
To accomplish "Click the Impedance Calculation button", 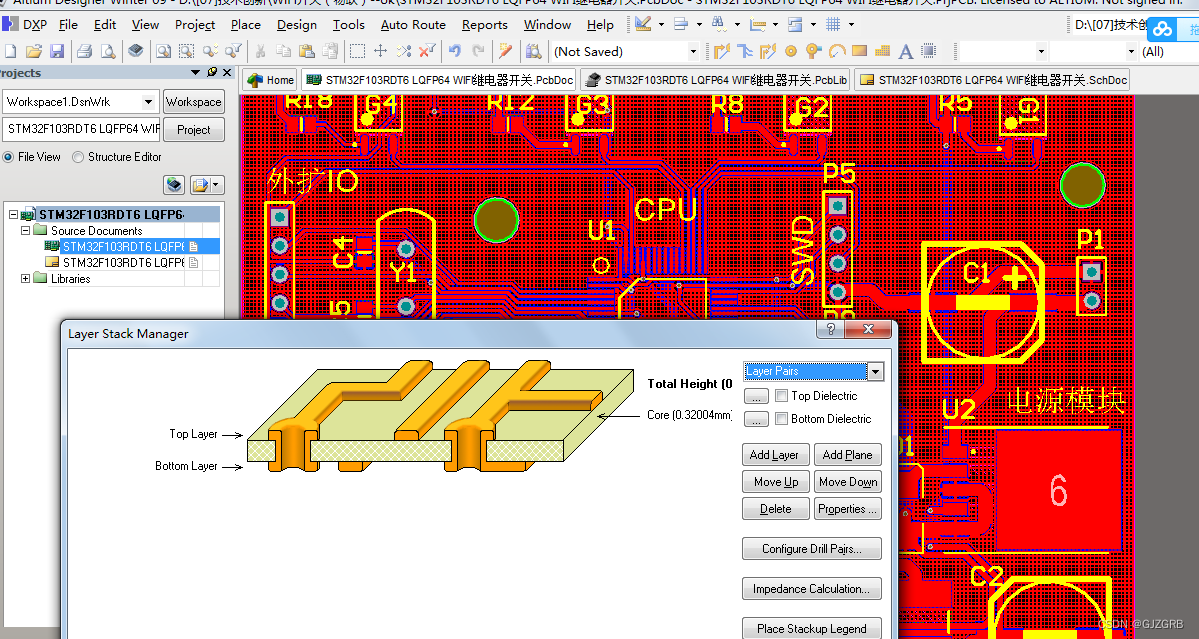I will click(811, 588).
